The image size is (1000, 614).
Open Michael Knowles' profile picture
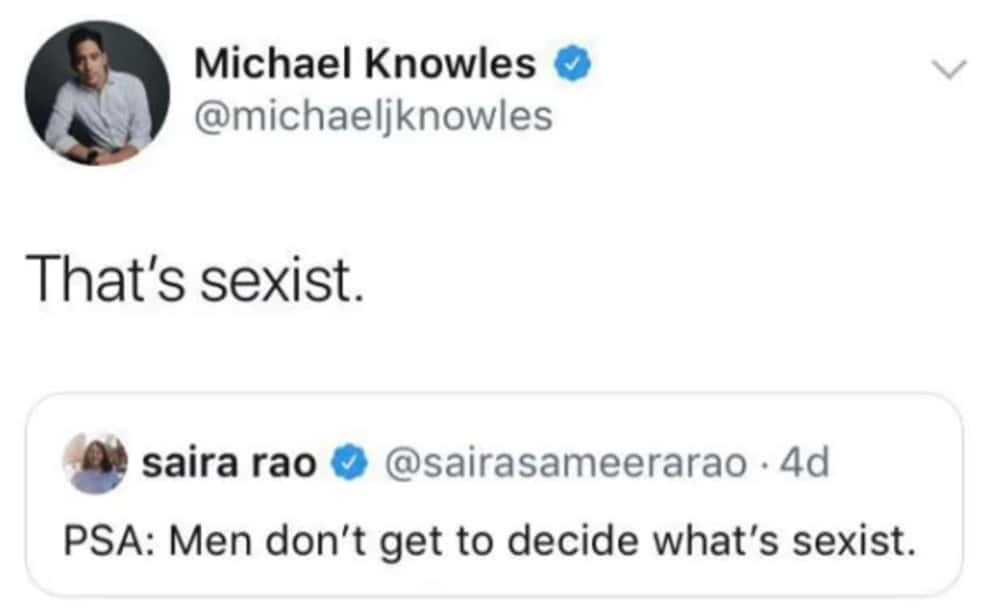click(98, 94)
